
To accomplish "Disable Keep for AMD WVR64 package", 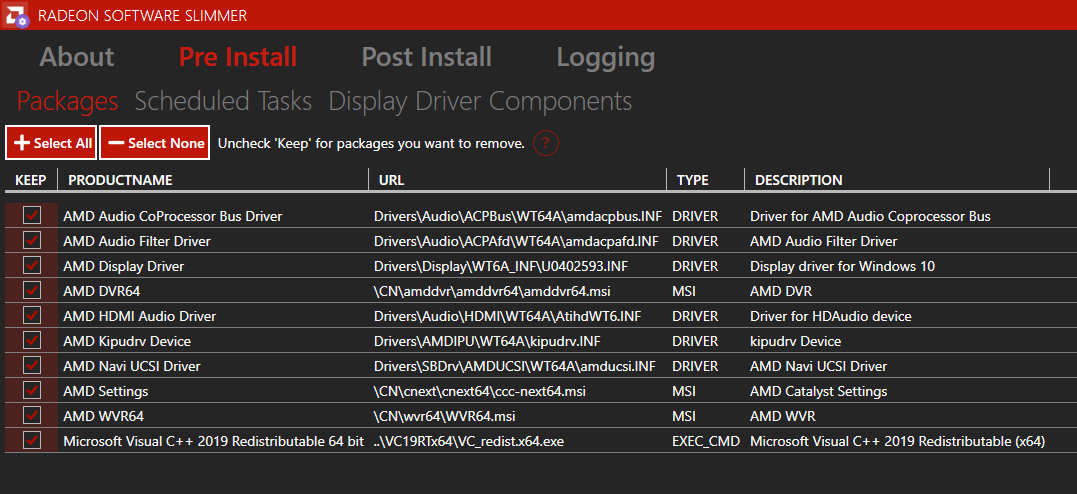I will coord(32,416).
